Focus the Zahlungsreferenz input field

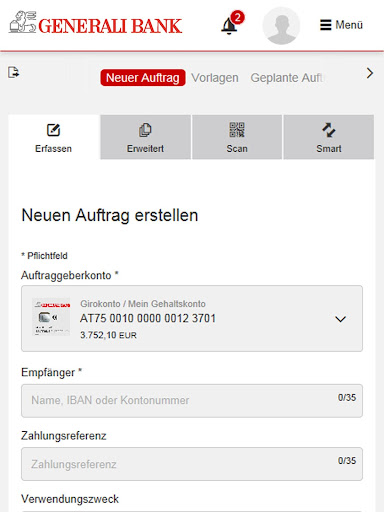click(x=192, y=464)
